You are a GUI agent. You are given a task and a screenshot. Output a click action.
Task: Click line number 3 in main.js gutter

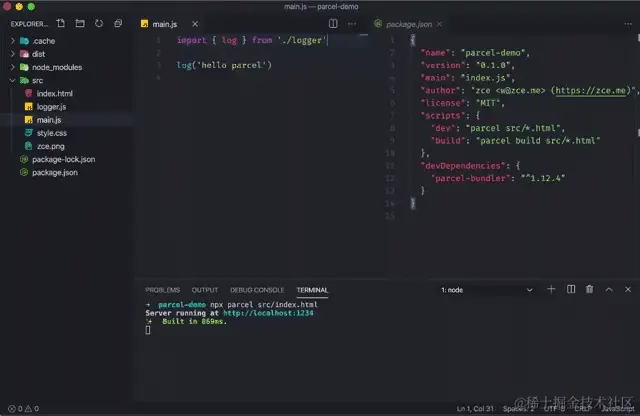pos(158,65)
